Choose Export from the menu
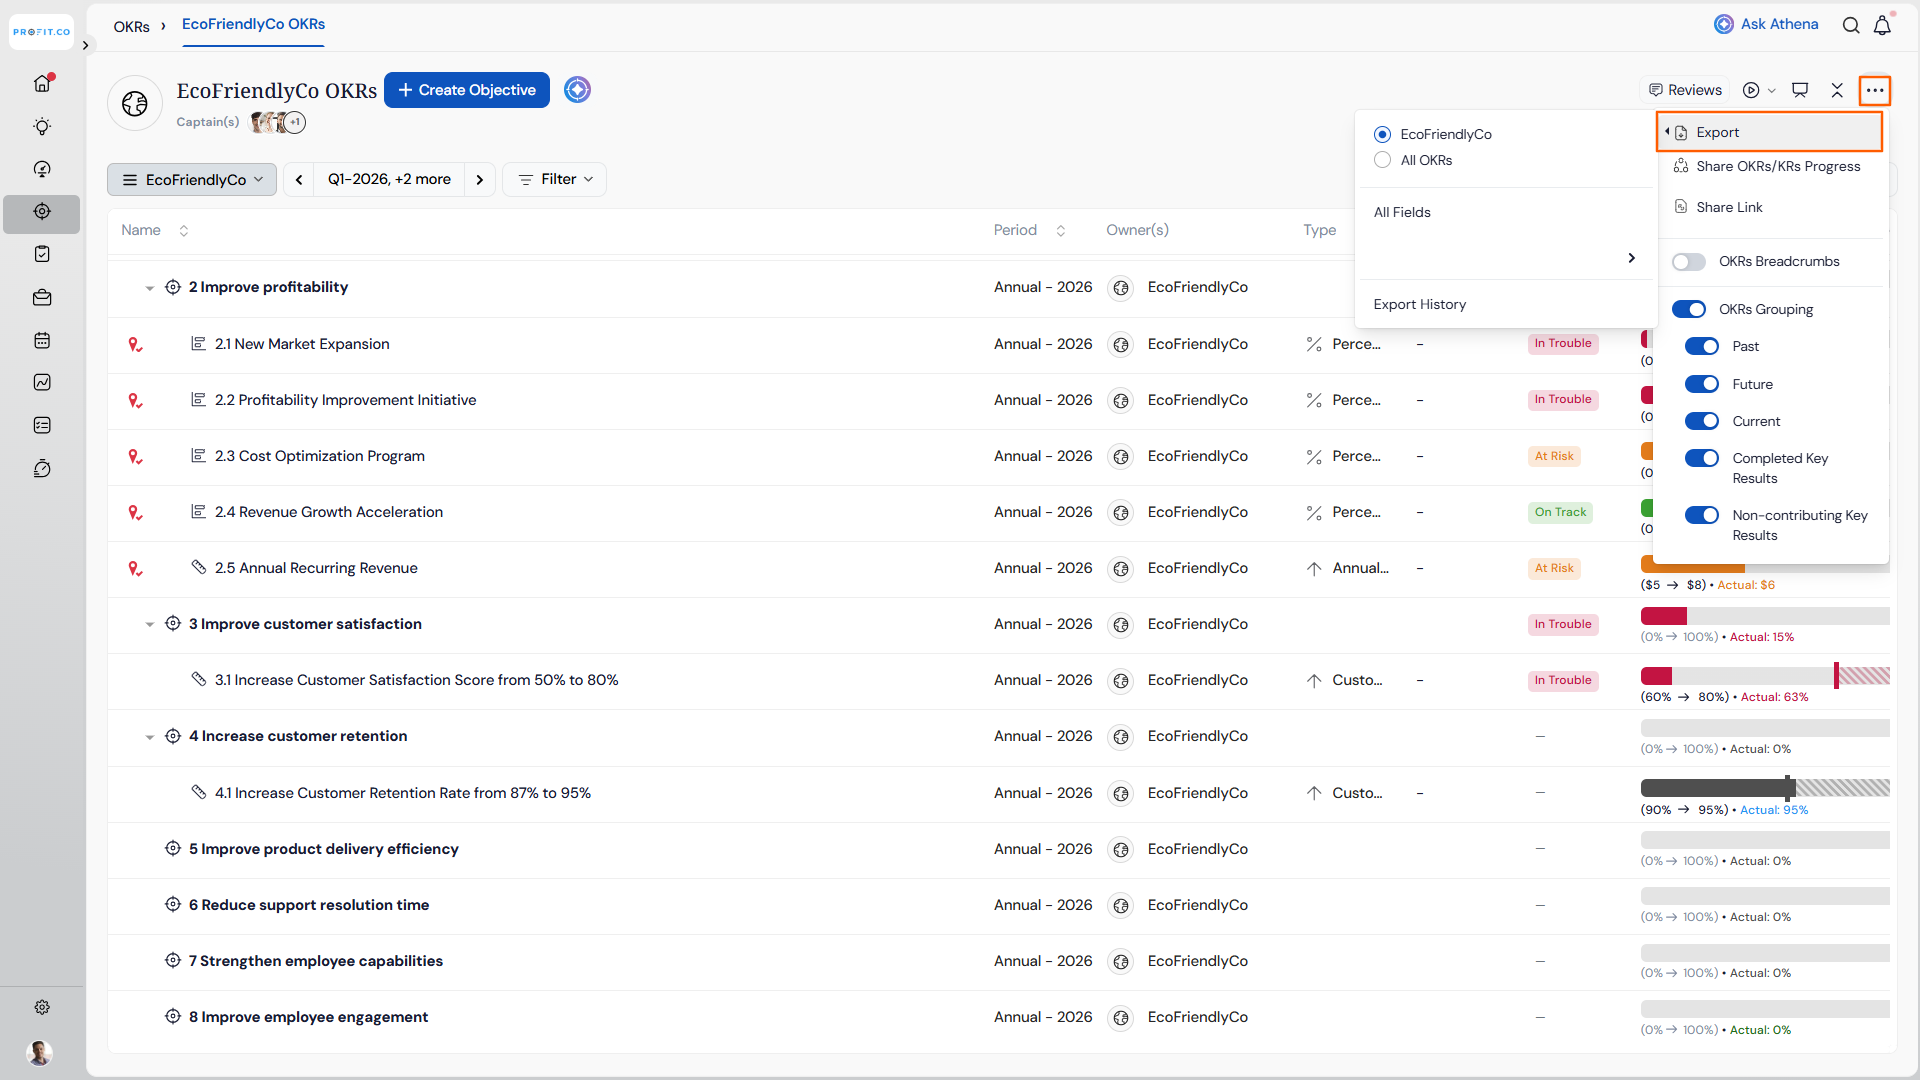 coord(1769,132)
